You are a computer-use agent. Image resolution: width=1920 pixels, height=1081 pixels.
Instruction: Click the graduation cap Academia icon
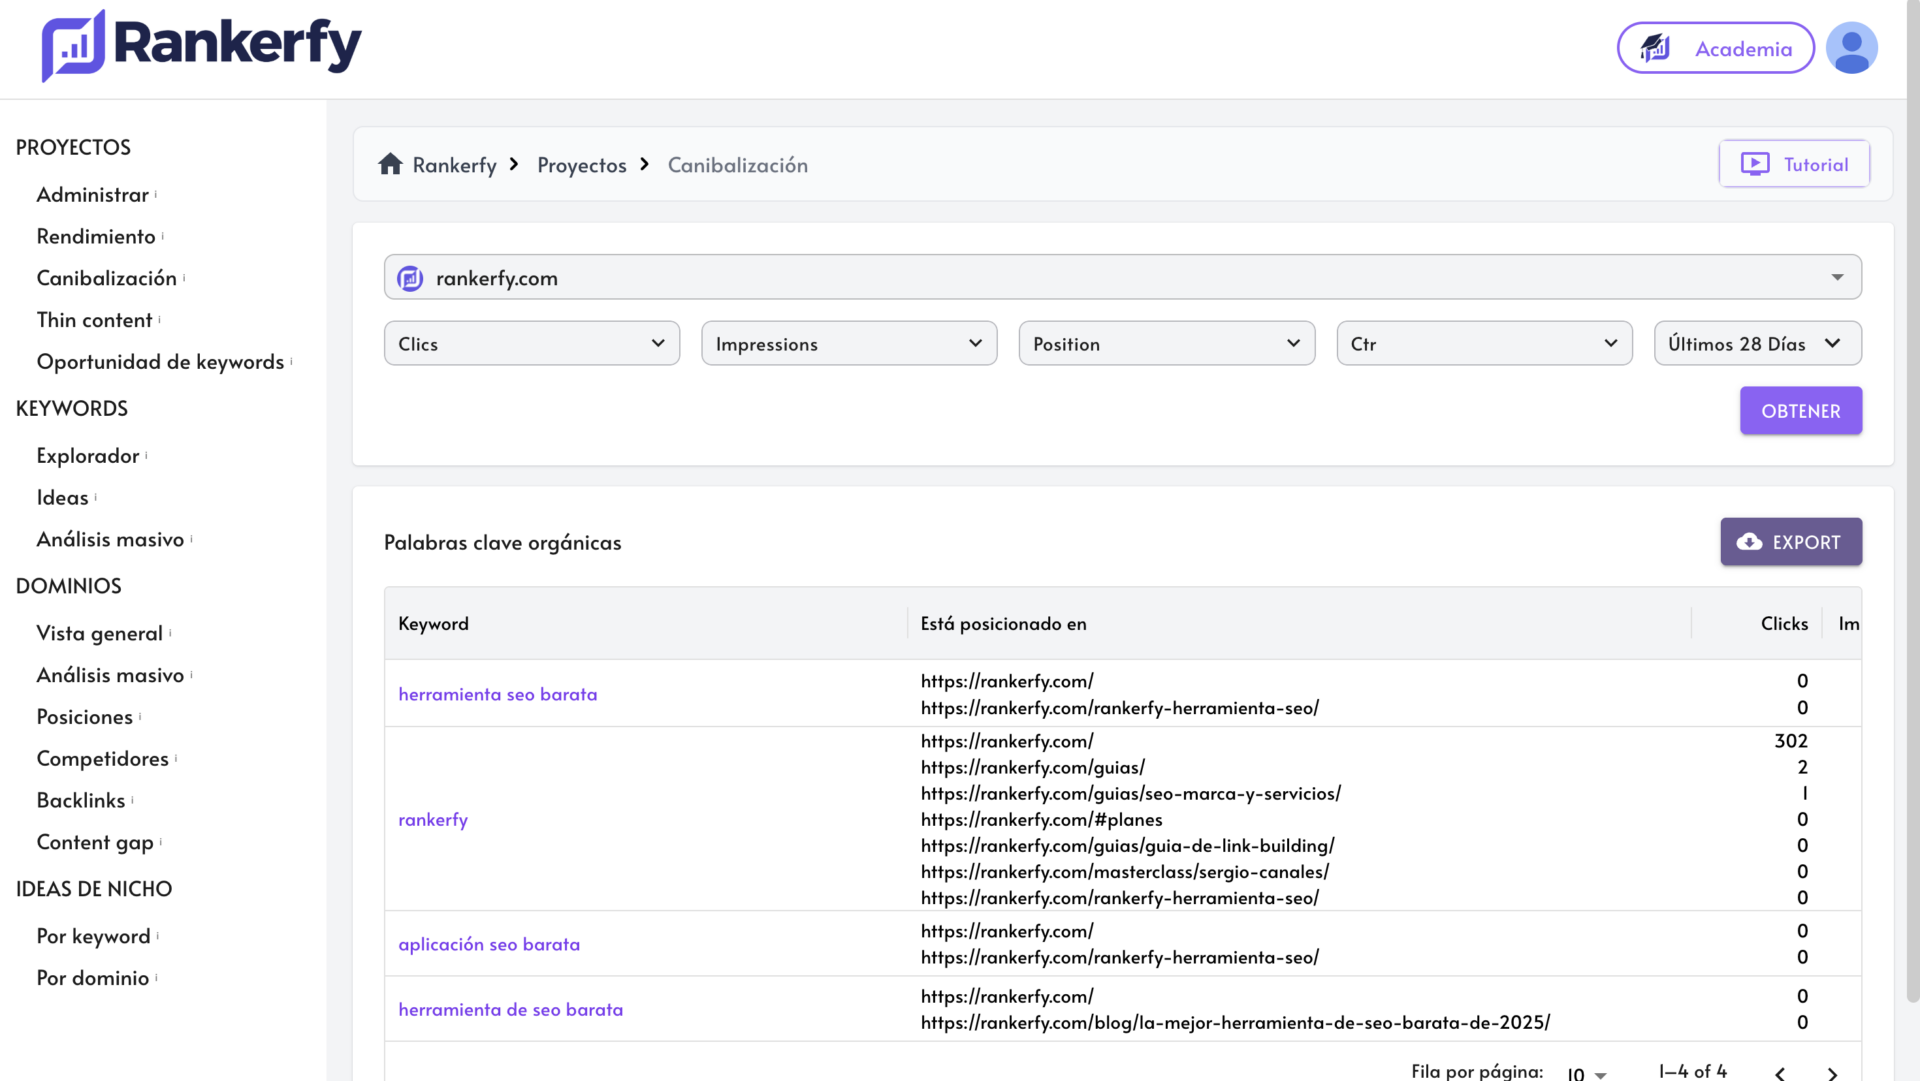point(1655,48)
